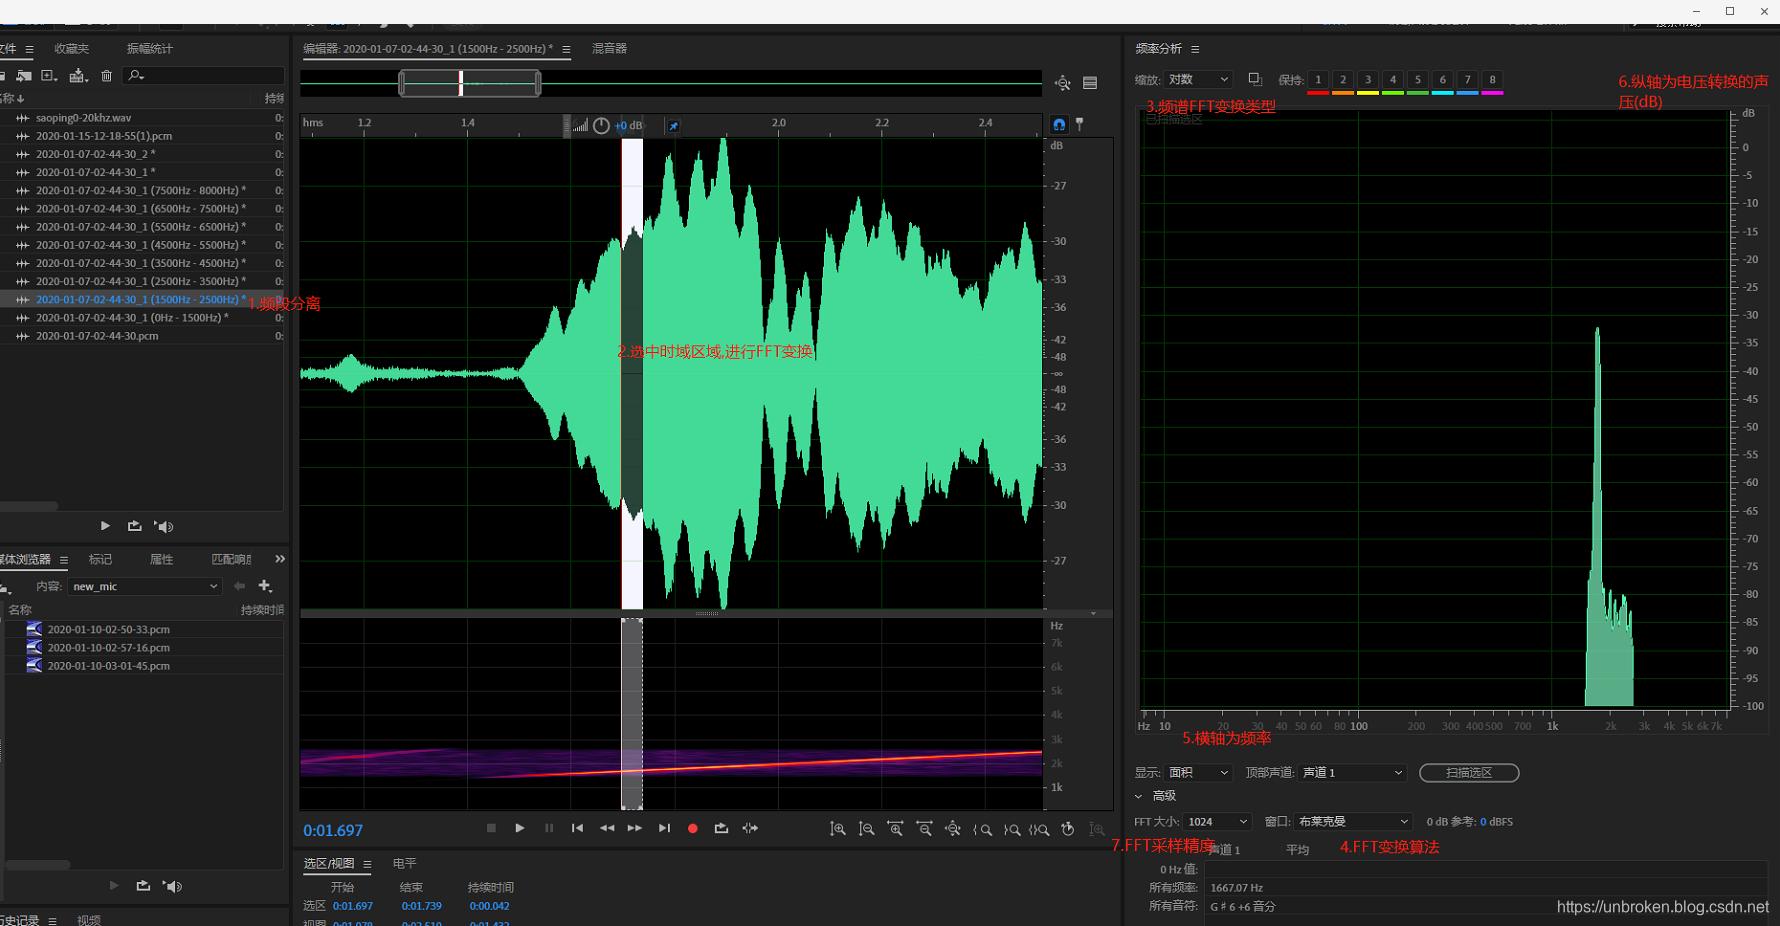The height and width of the screenshot is (926, 1780).
Task: Open the 窗口 window function dropdown
Action: 1352,822
